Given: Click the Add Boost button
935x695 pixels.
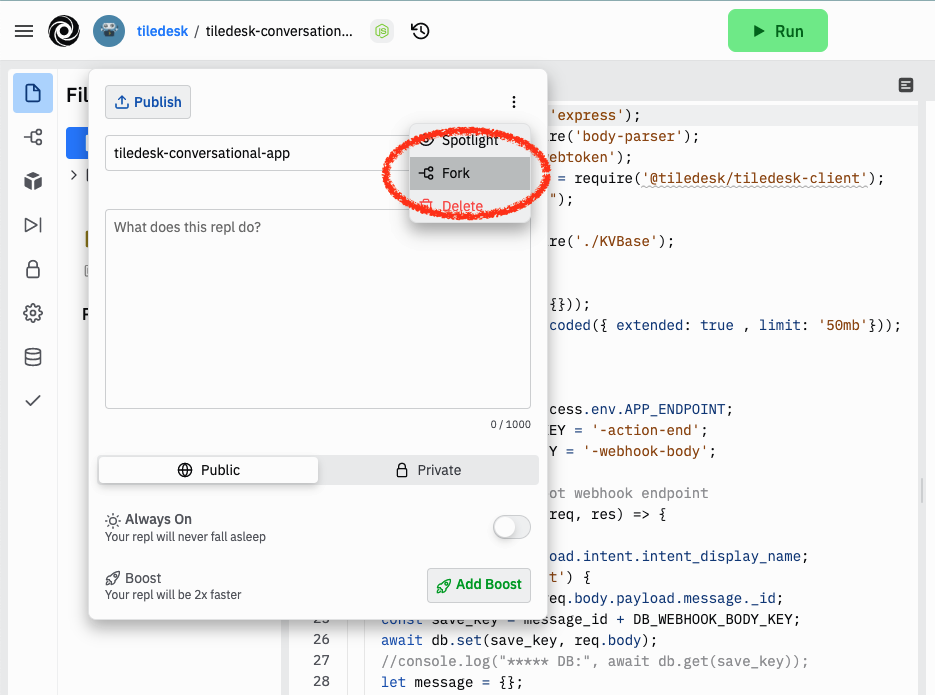Looking at the screenshot, I should 478,585.
